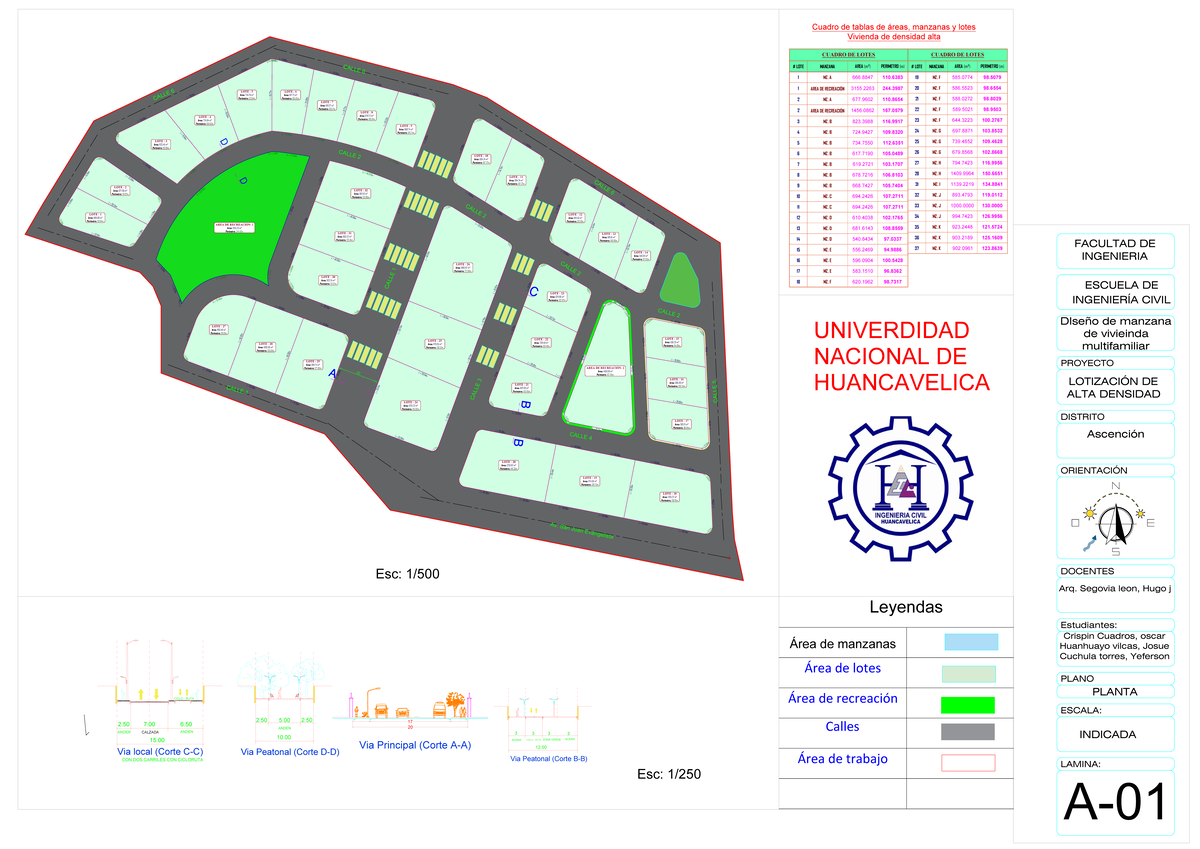Select the 'Arq. Segovia leon, Hugo j' entry
Viewport: 1200px width, 849px height.
pos(1114,590)
